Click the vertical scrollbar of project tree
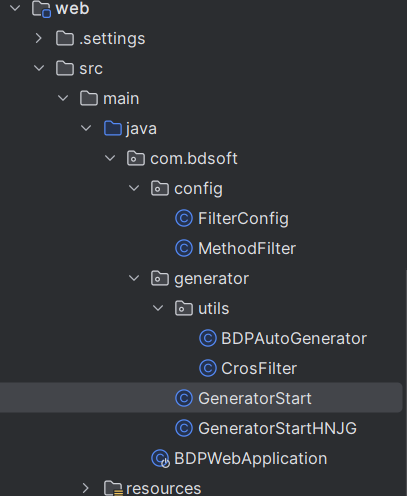 [x=405, y=383]
